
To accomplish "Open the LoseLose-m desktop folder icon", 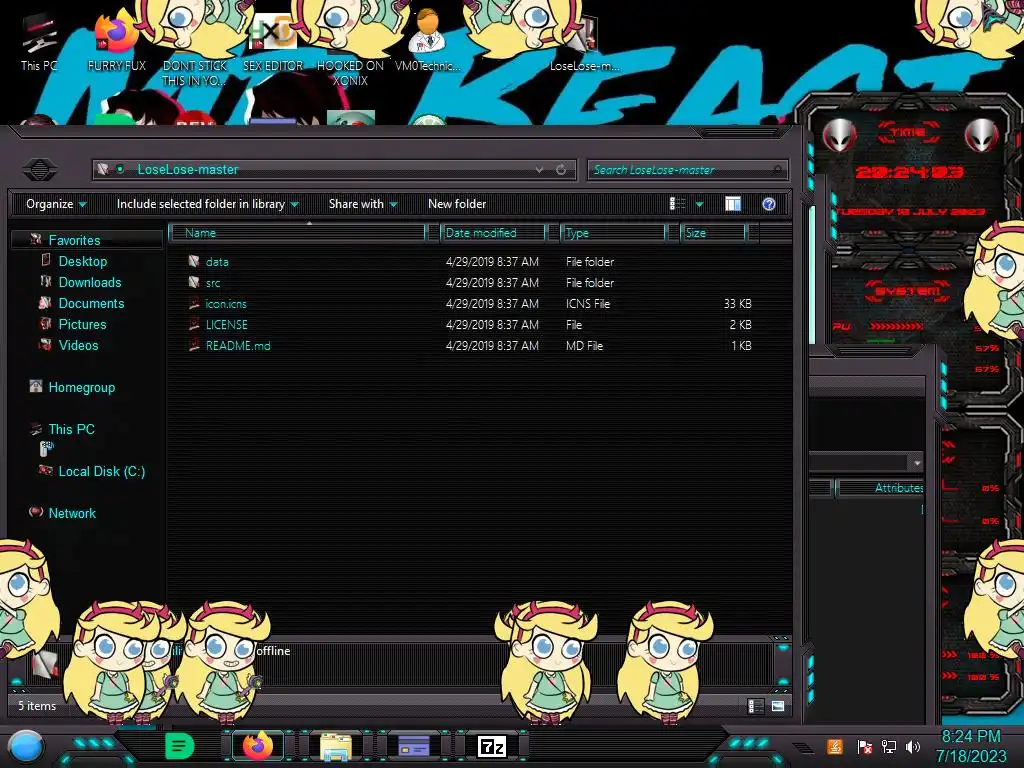I will pos(584,42).
